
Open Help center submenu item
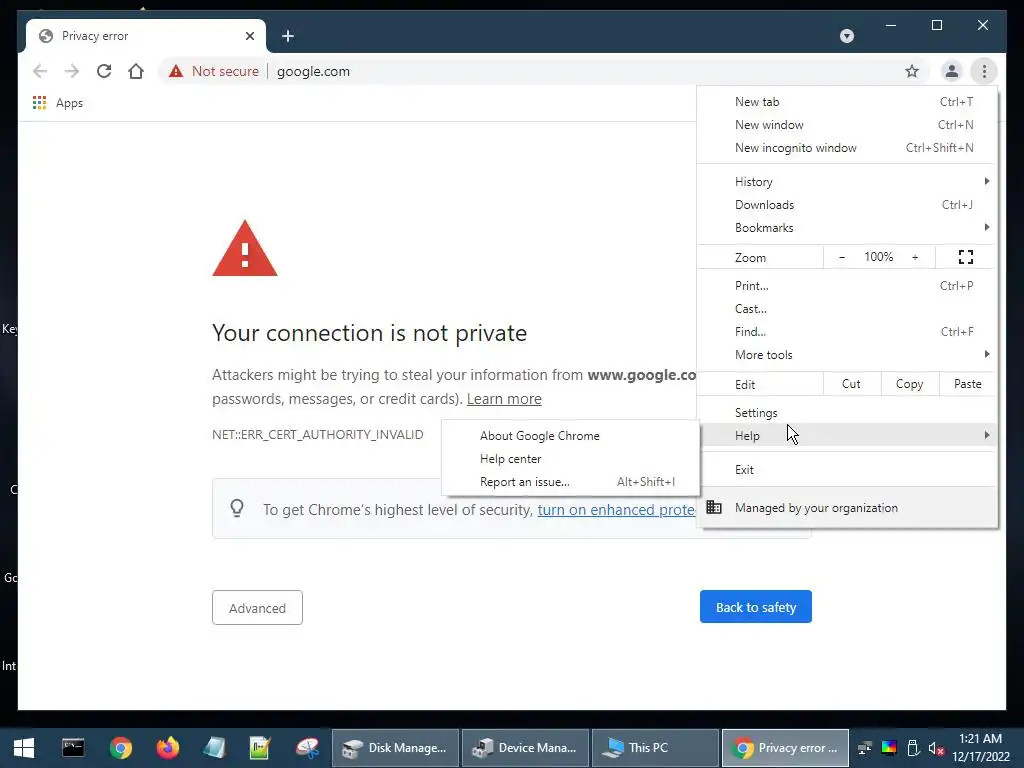click(570, 458)
